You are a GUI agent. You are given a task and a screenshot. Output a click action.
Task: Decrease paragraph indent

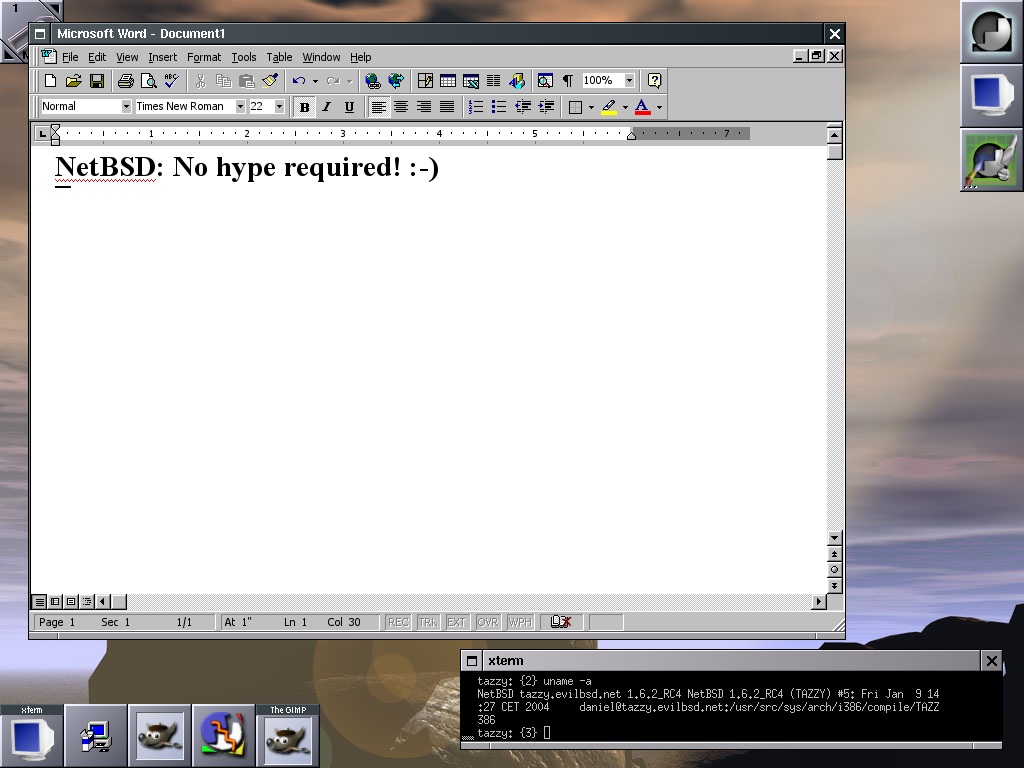pos(522,106)
